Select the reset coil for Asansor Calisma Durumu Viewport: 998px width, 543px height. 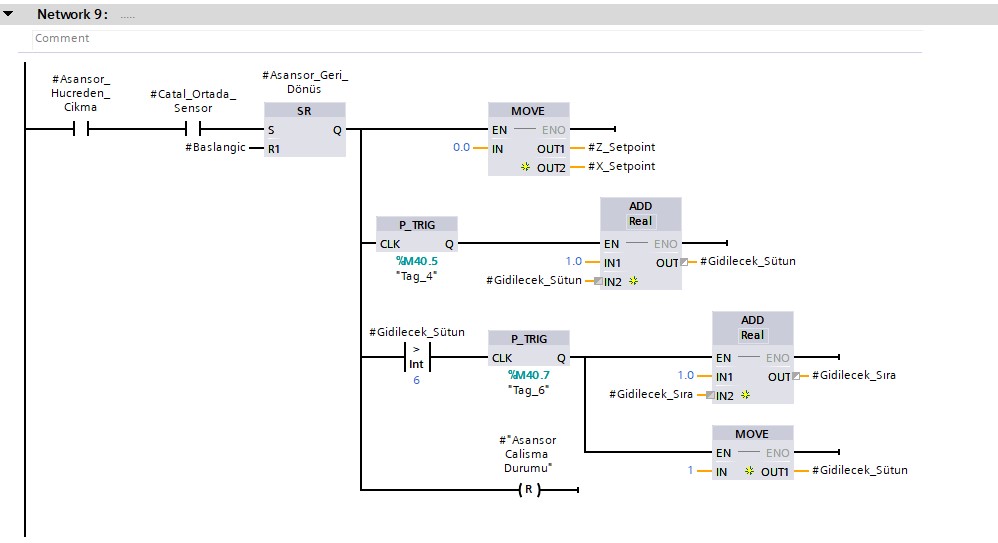coord(528,490)
